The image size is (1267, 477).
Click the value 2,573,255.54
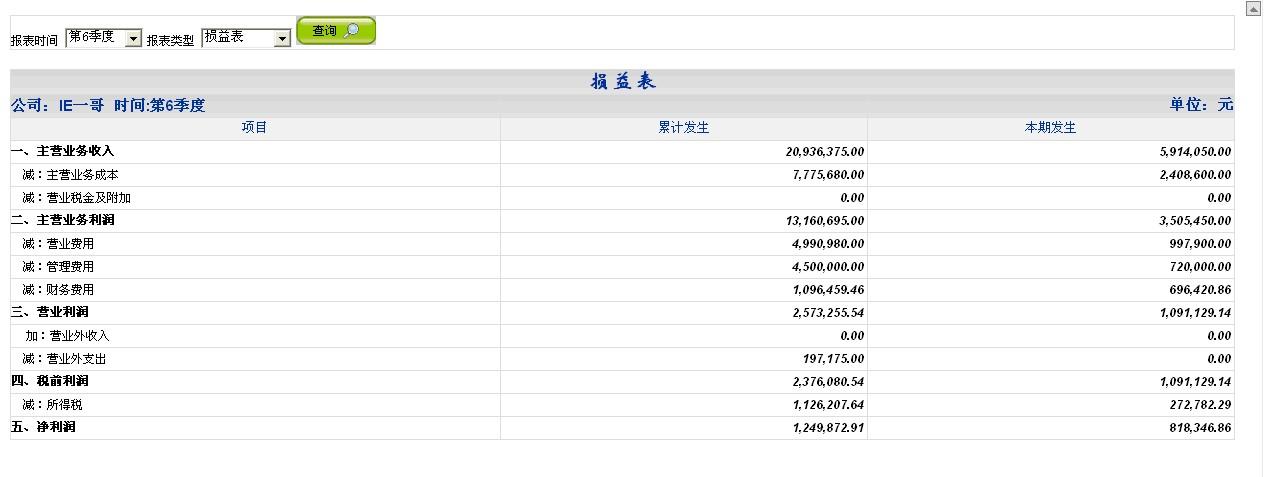pos(828,313)
